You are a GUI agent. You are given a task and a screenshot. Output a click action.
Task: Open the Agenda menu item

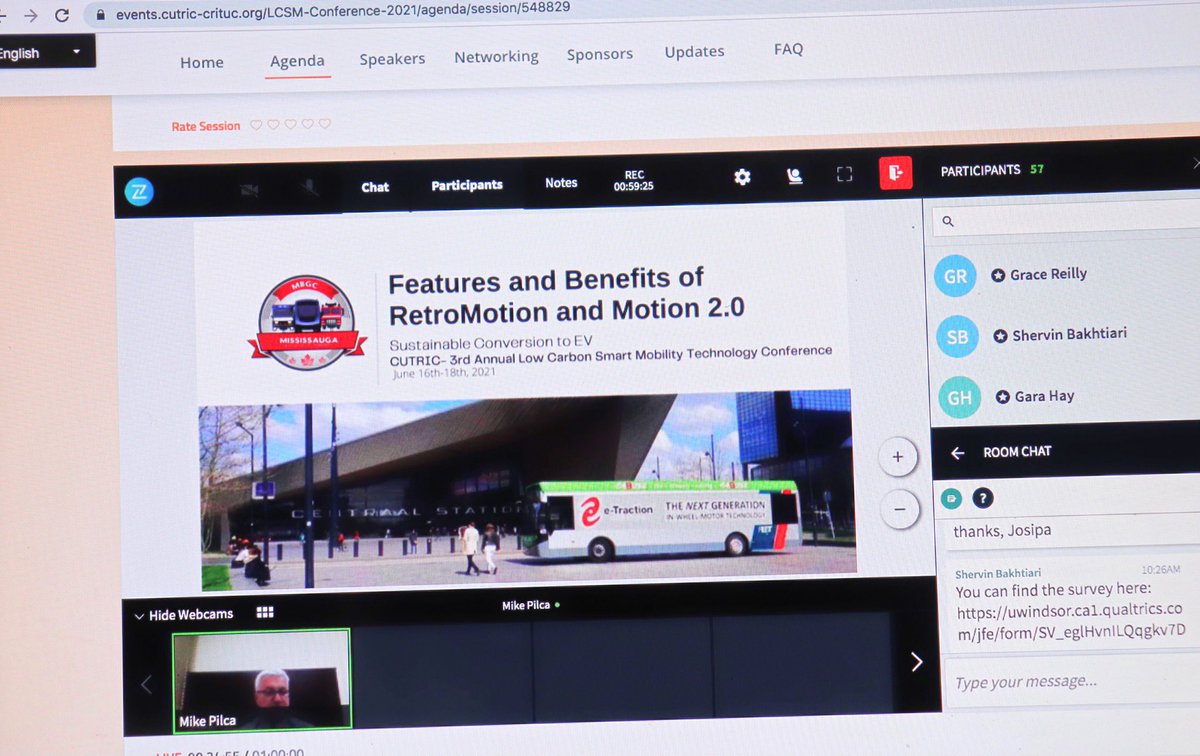click(x=297, y=61)
